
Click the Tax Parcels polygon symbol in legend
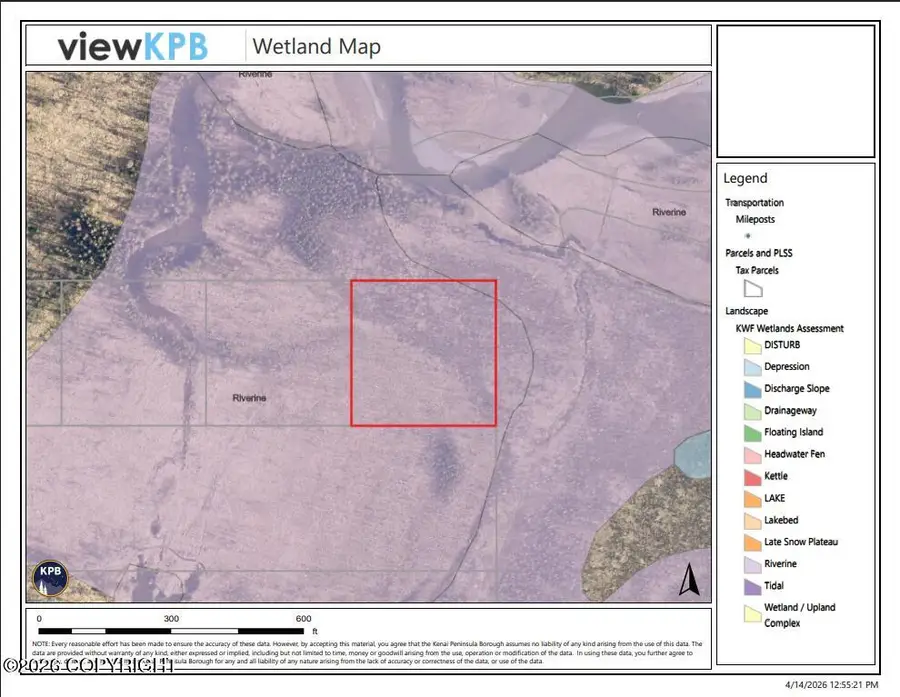[753, 289]
